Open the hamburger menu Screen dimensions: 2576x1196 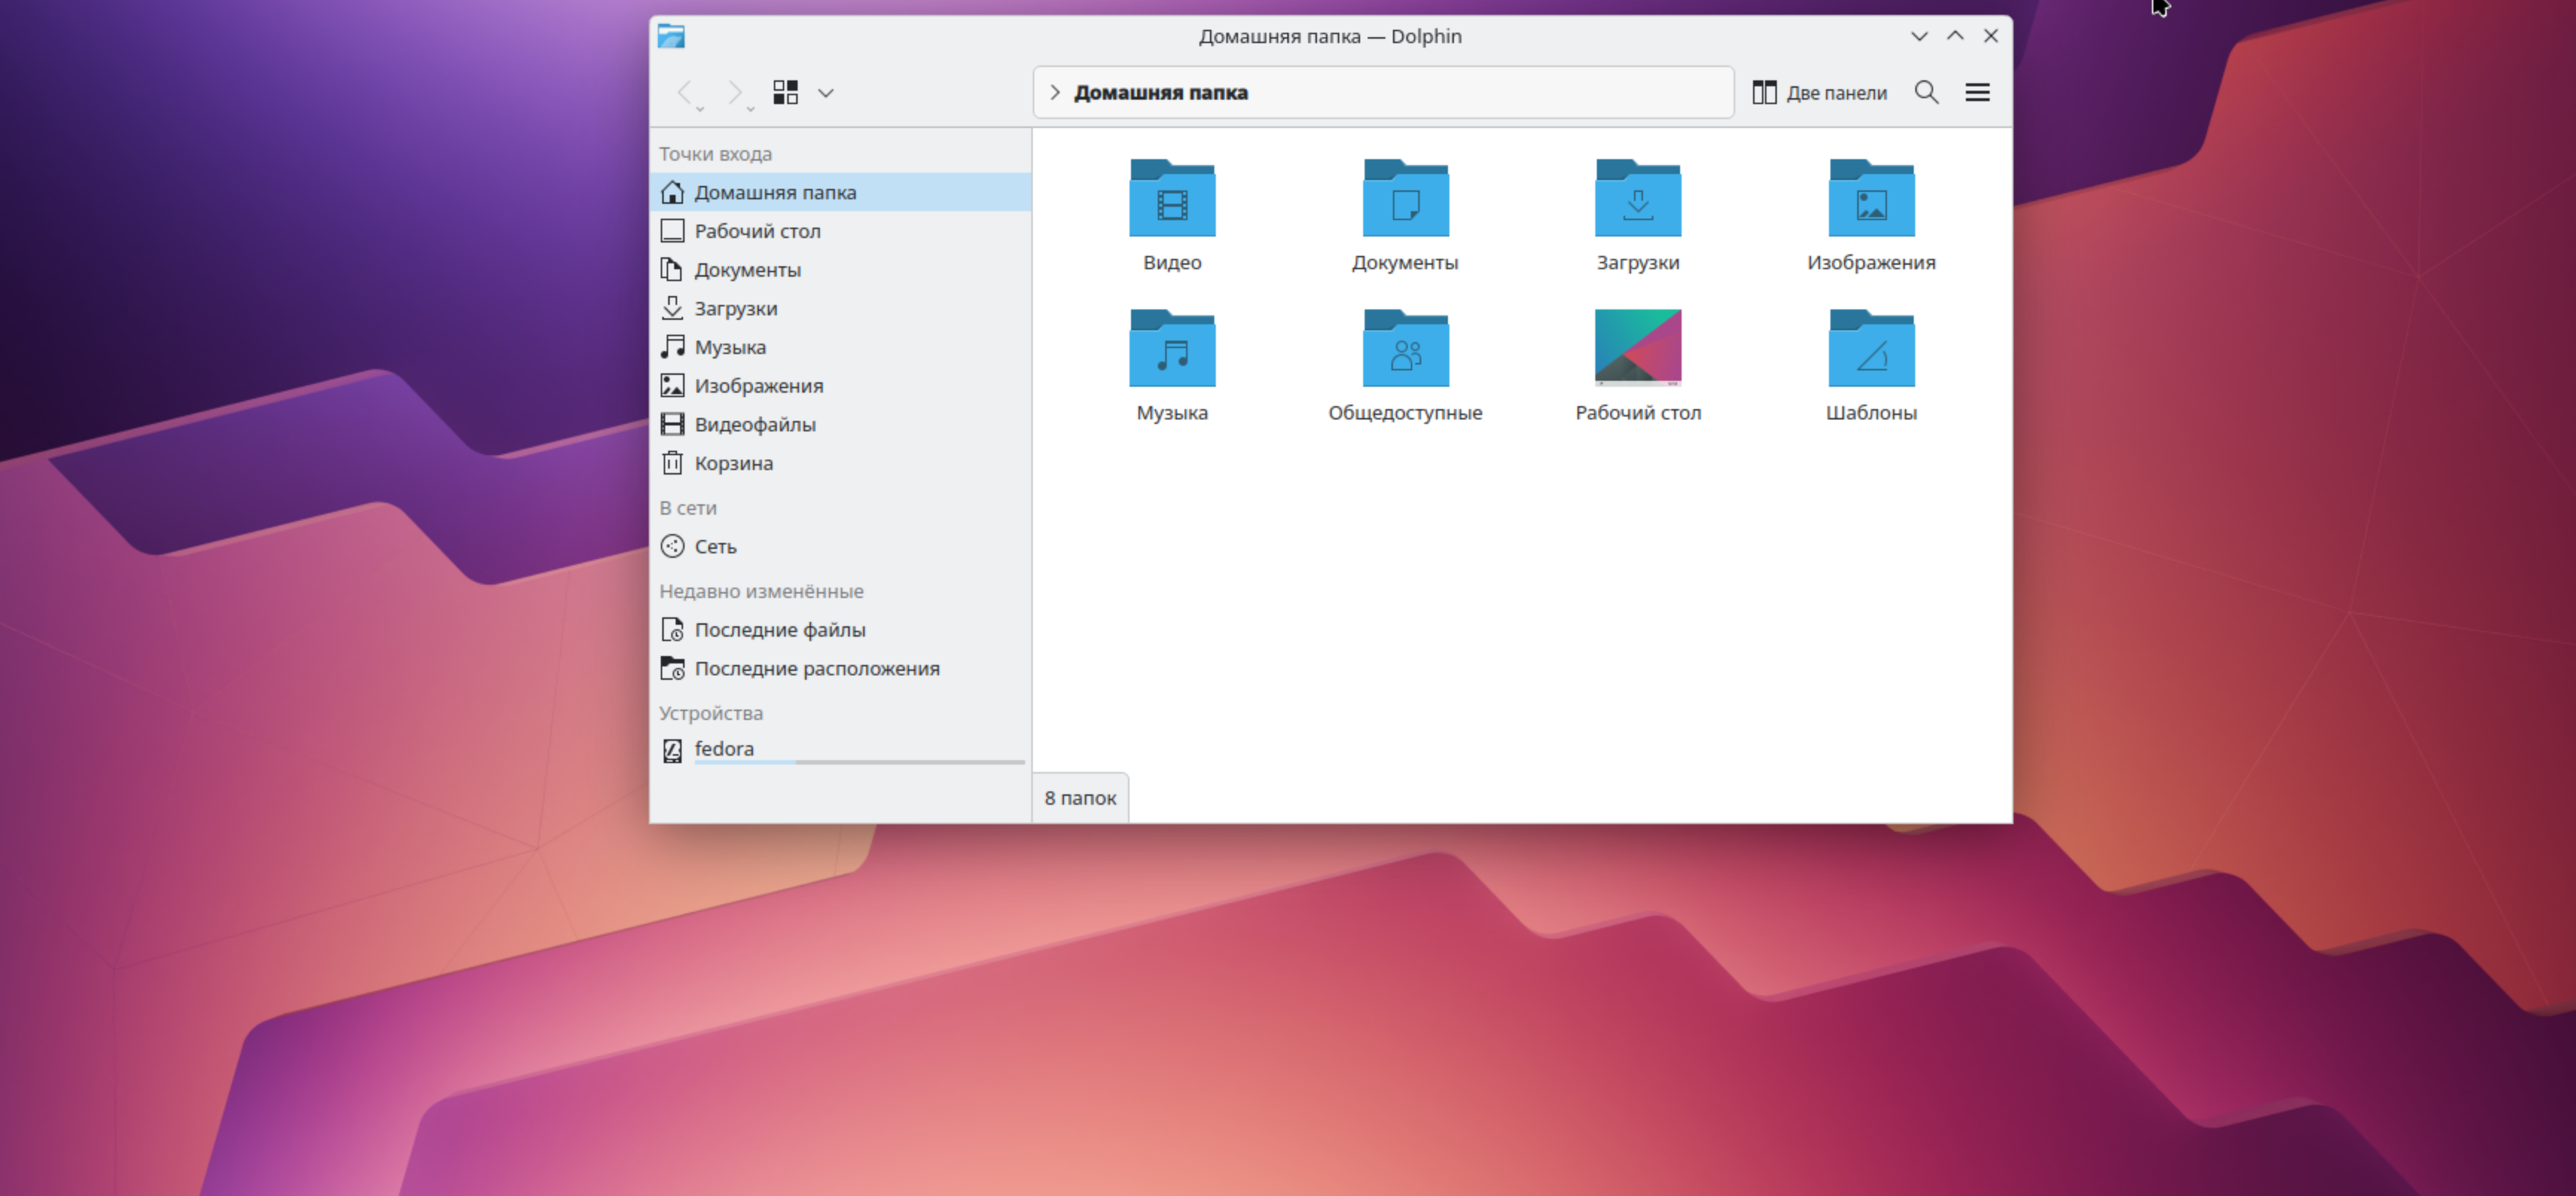click(x=1977, y=93)
